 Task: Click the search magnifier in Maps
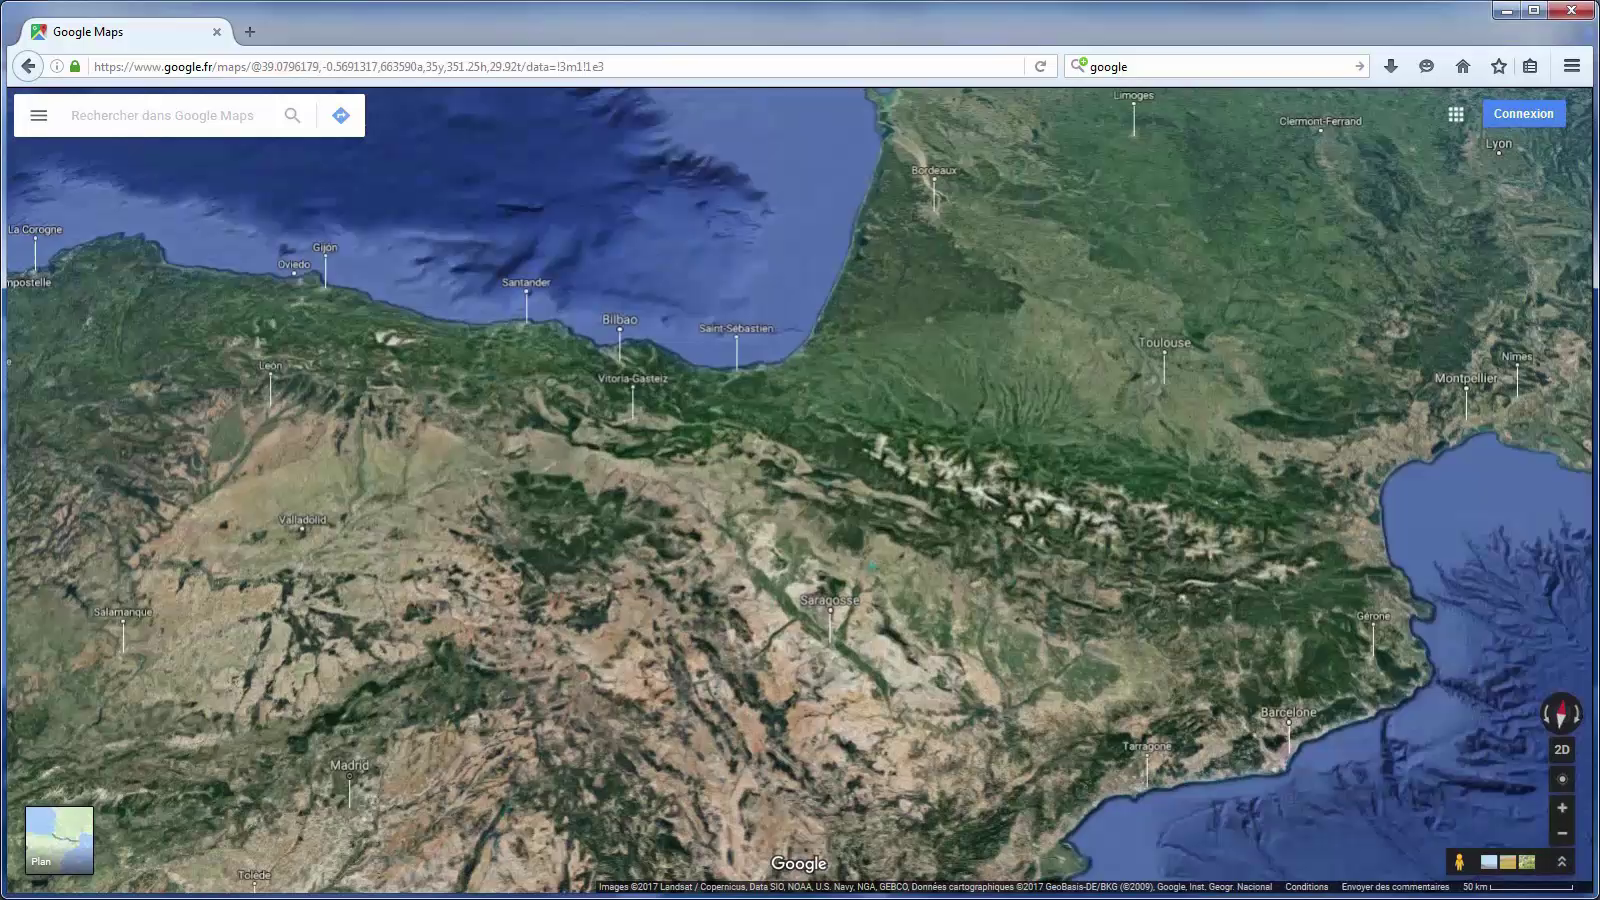tap(292, 116)
